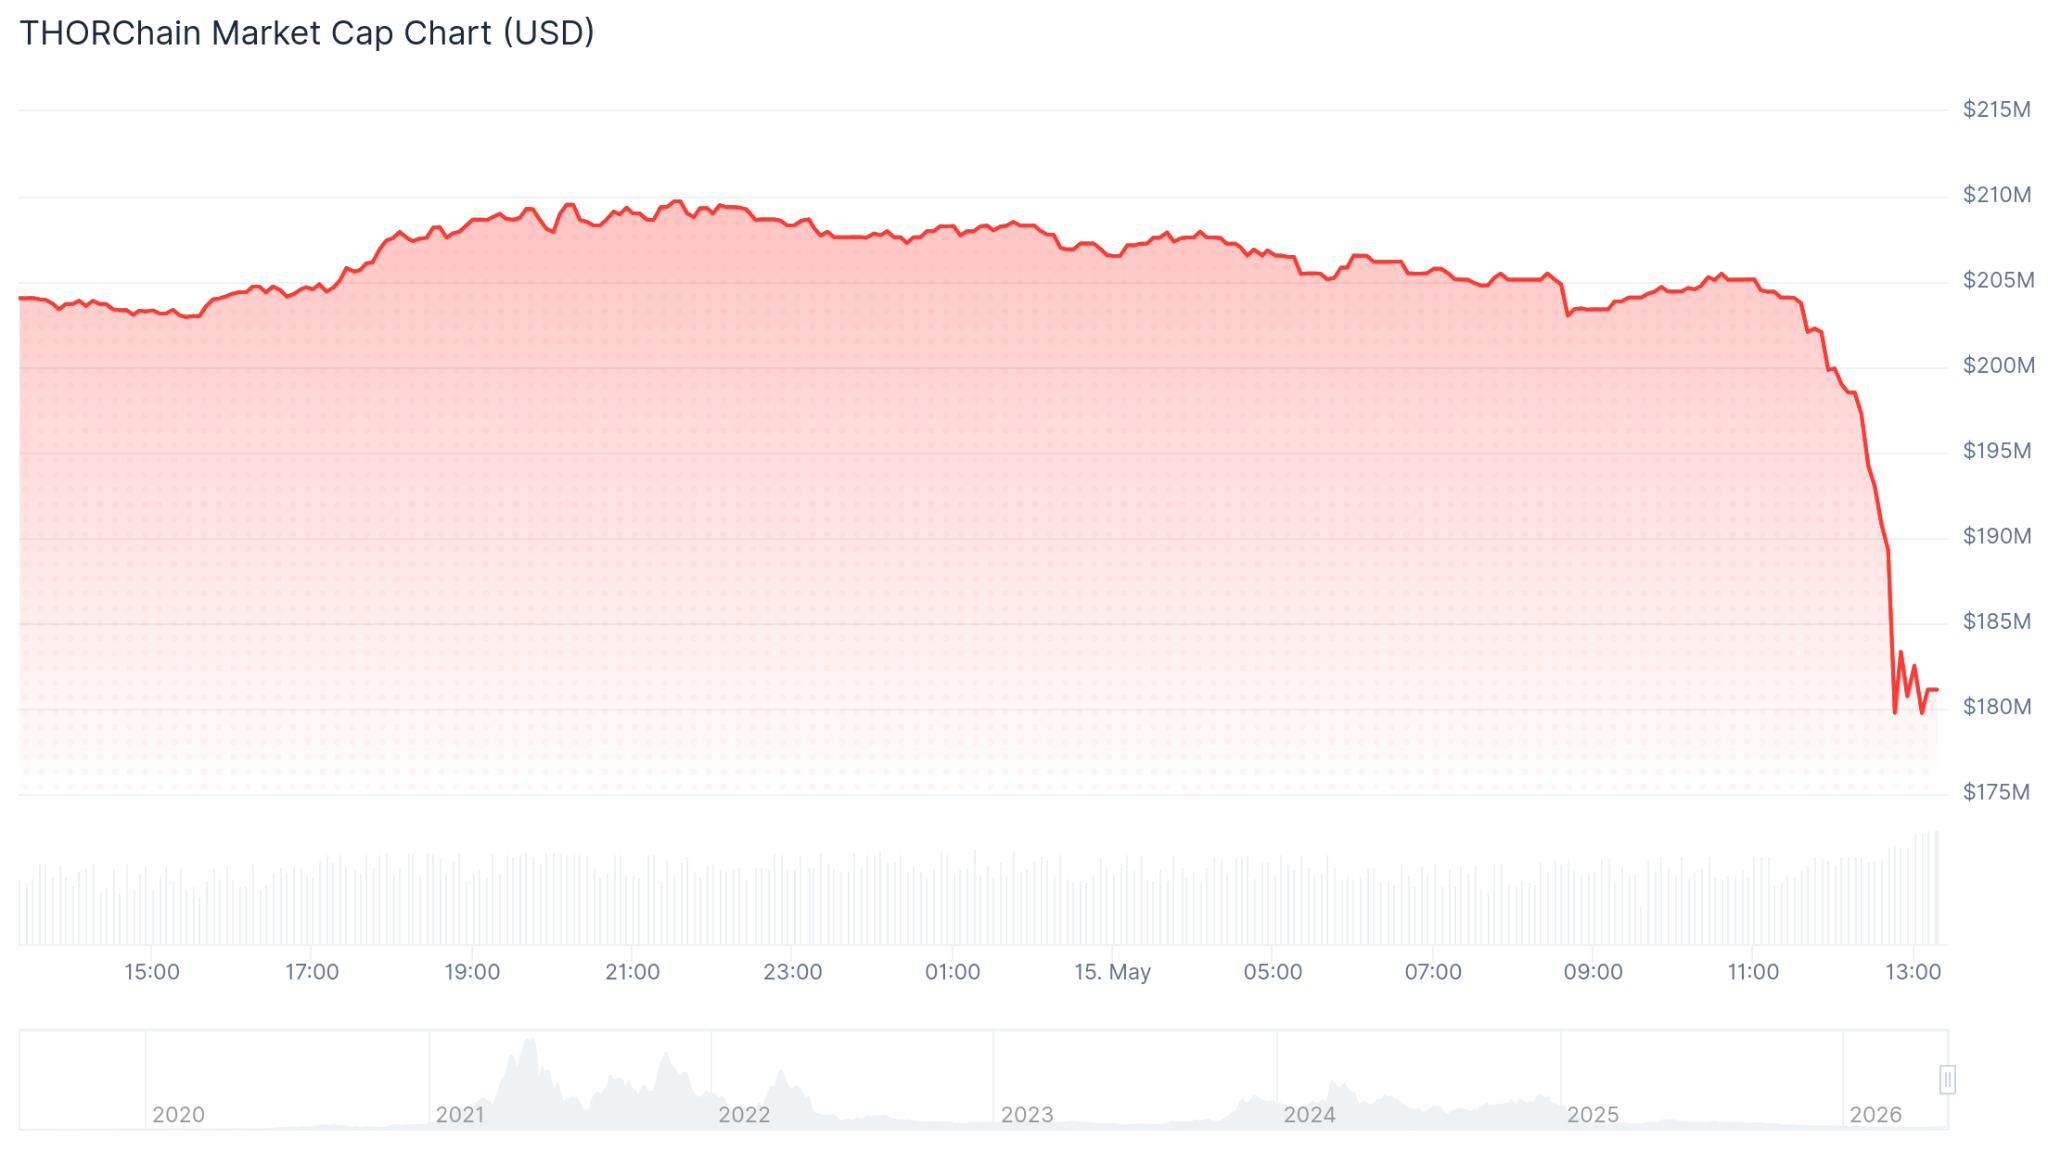
Task: Click the 15:00 time axis label
Action: click(152, 972)
